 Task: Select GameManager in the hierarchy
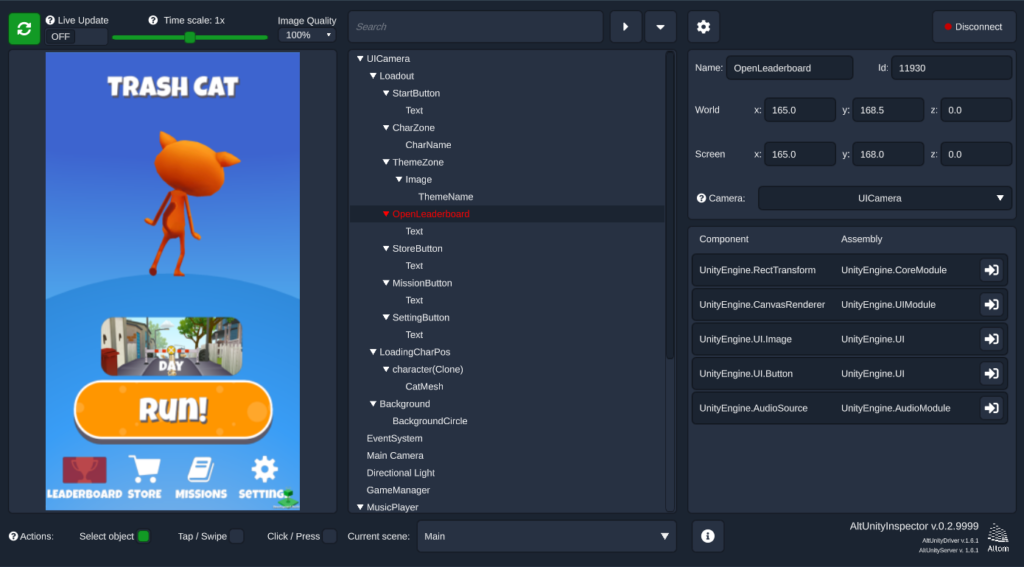(x=398, y=490)
